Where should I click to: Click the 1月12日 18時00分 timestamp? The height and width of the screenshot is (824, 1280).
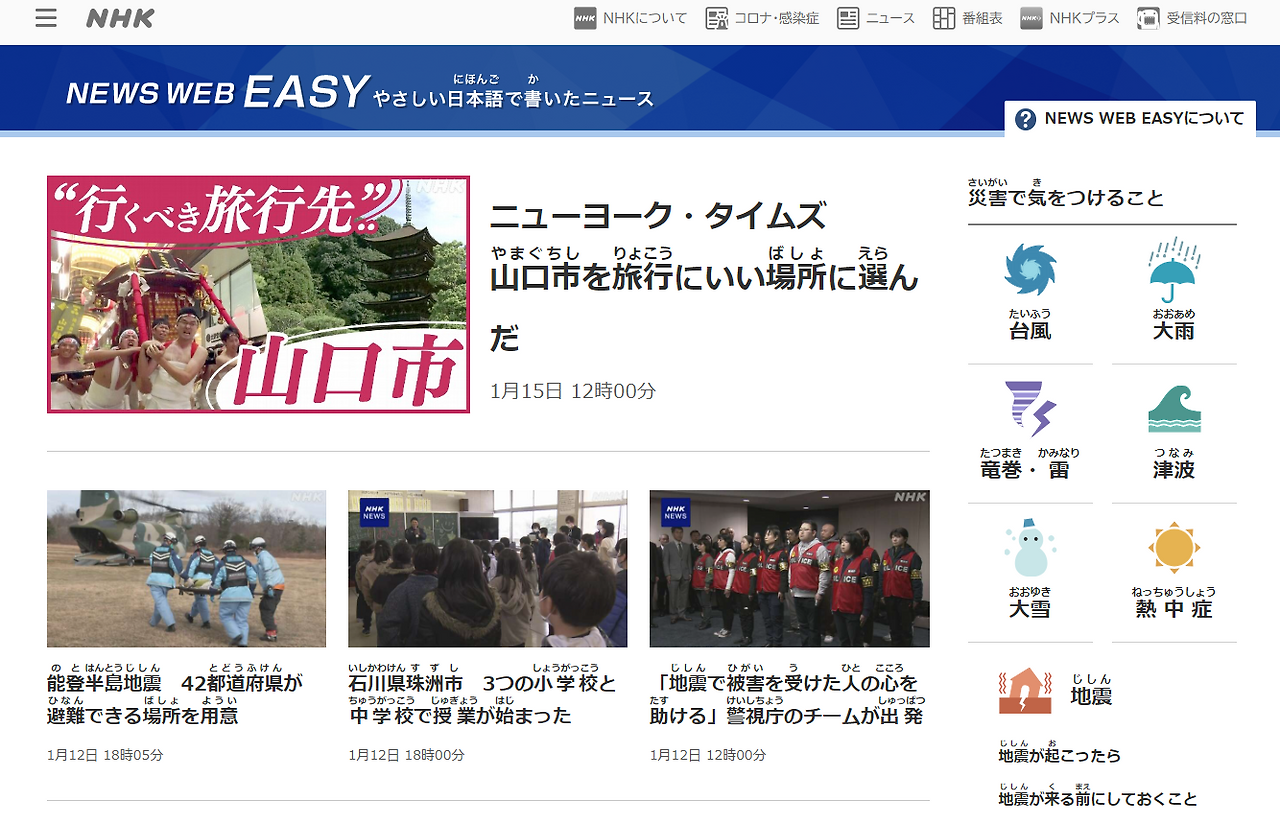(407, 755)
